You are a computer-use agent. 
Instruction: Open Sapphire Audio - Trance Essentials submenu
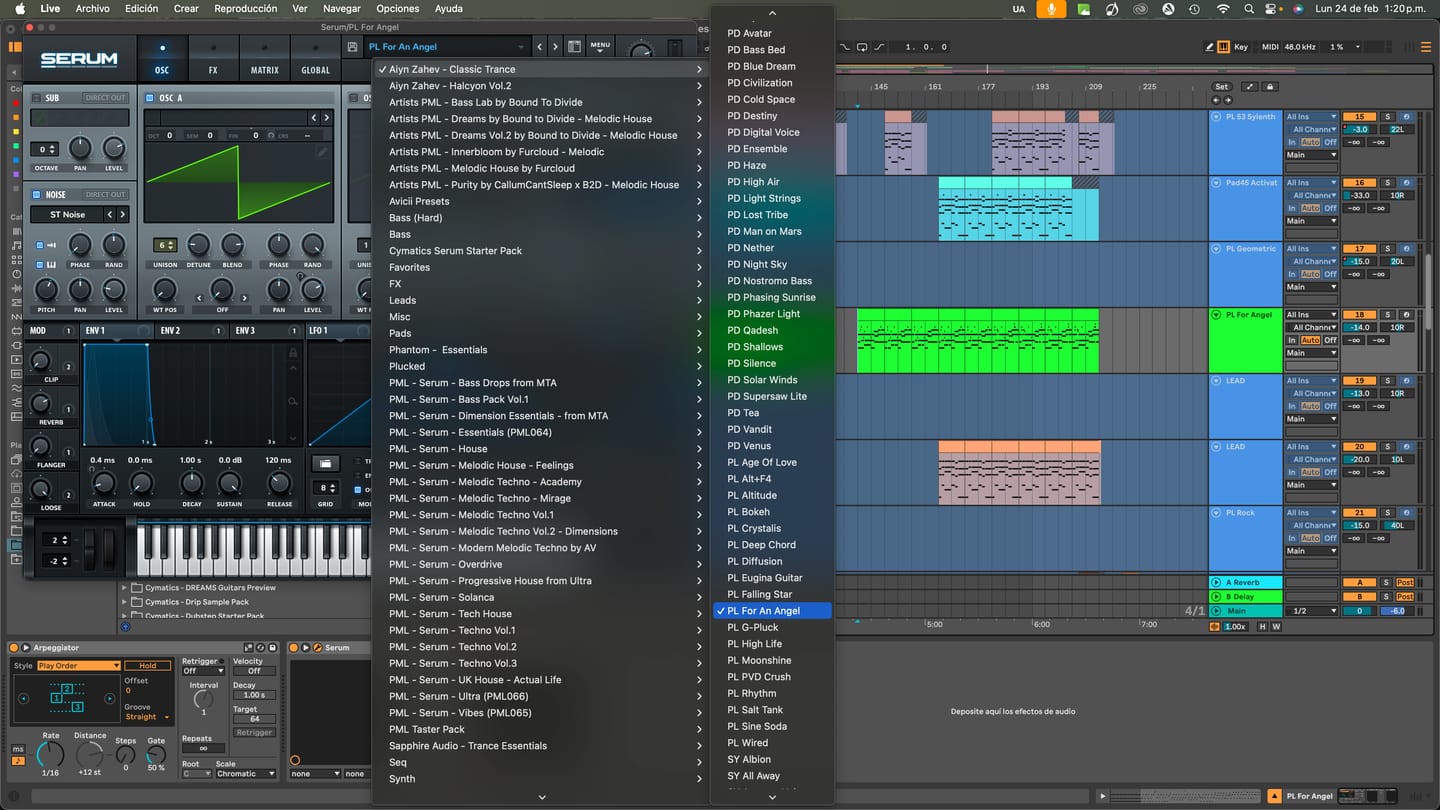(x=540, y=746)
